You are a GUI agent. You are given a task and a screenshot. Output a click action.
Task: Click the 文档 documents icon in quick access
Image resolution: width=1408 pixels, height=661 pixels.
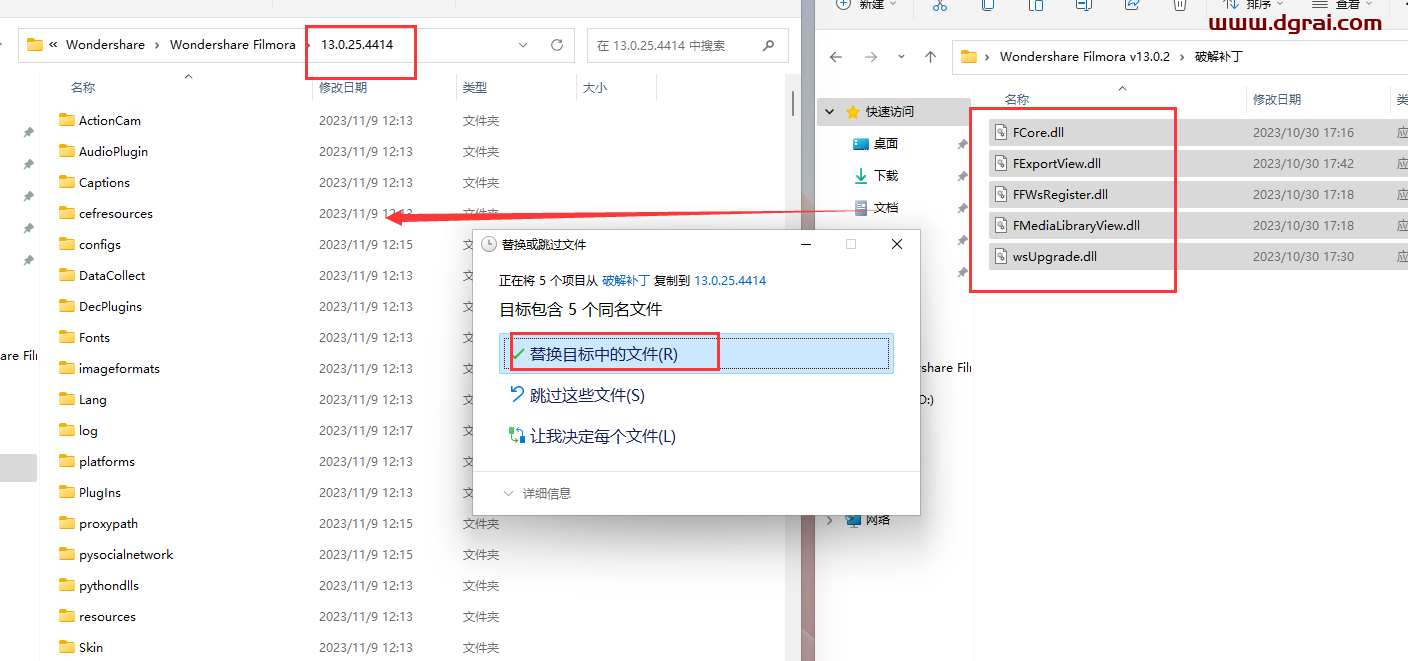pyautogui.click(x=861, y=207)
